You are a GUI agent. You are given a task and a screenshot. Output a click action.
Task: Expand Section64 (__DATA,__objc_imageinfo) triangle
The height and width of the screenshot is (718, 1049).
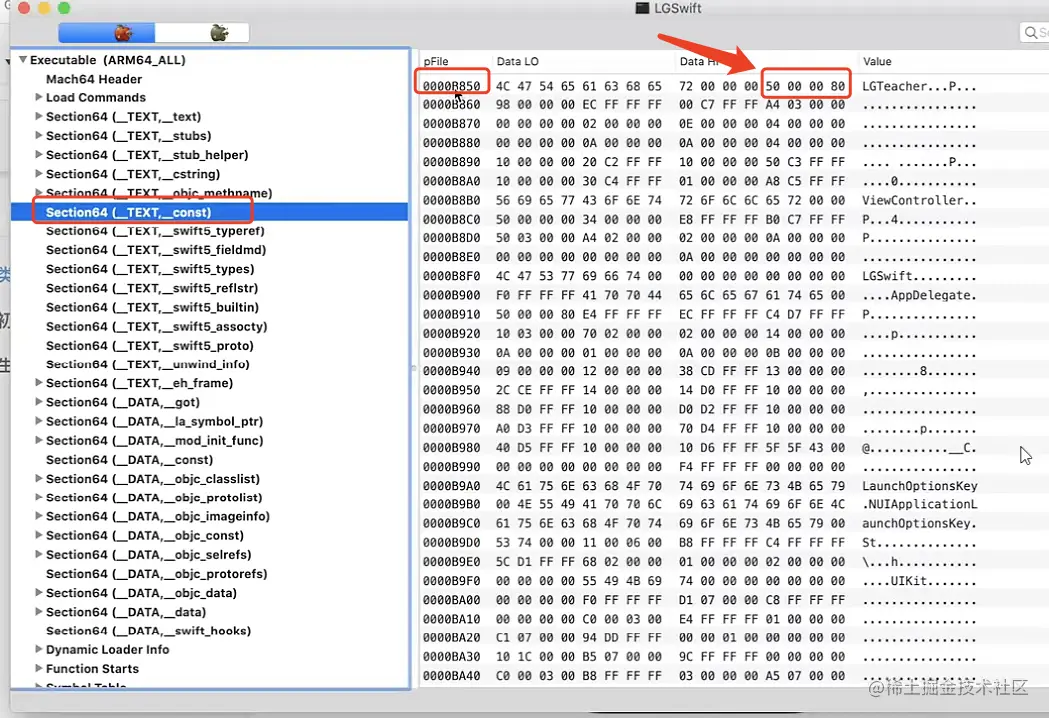pos(39,516)
